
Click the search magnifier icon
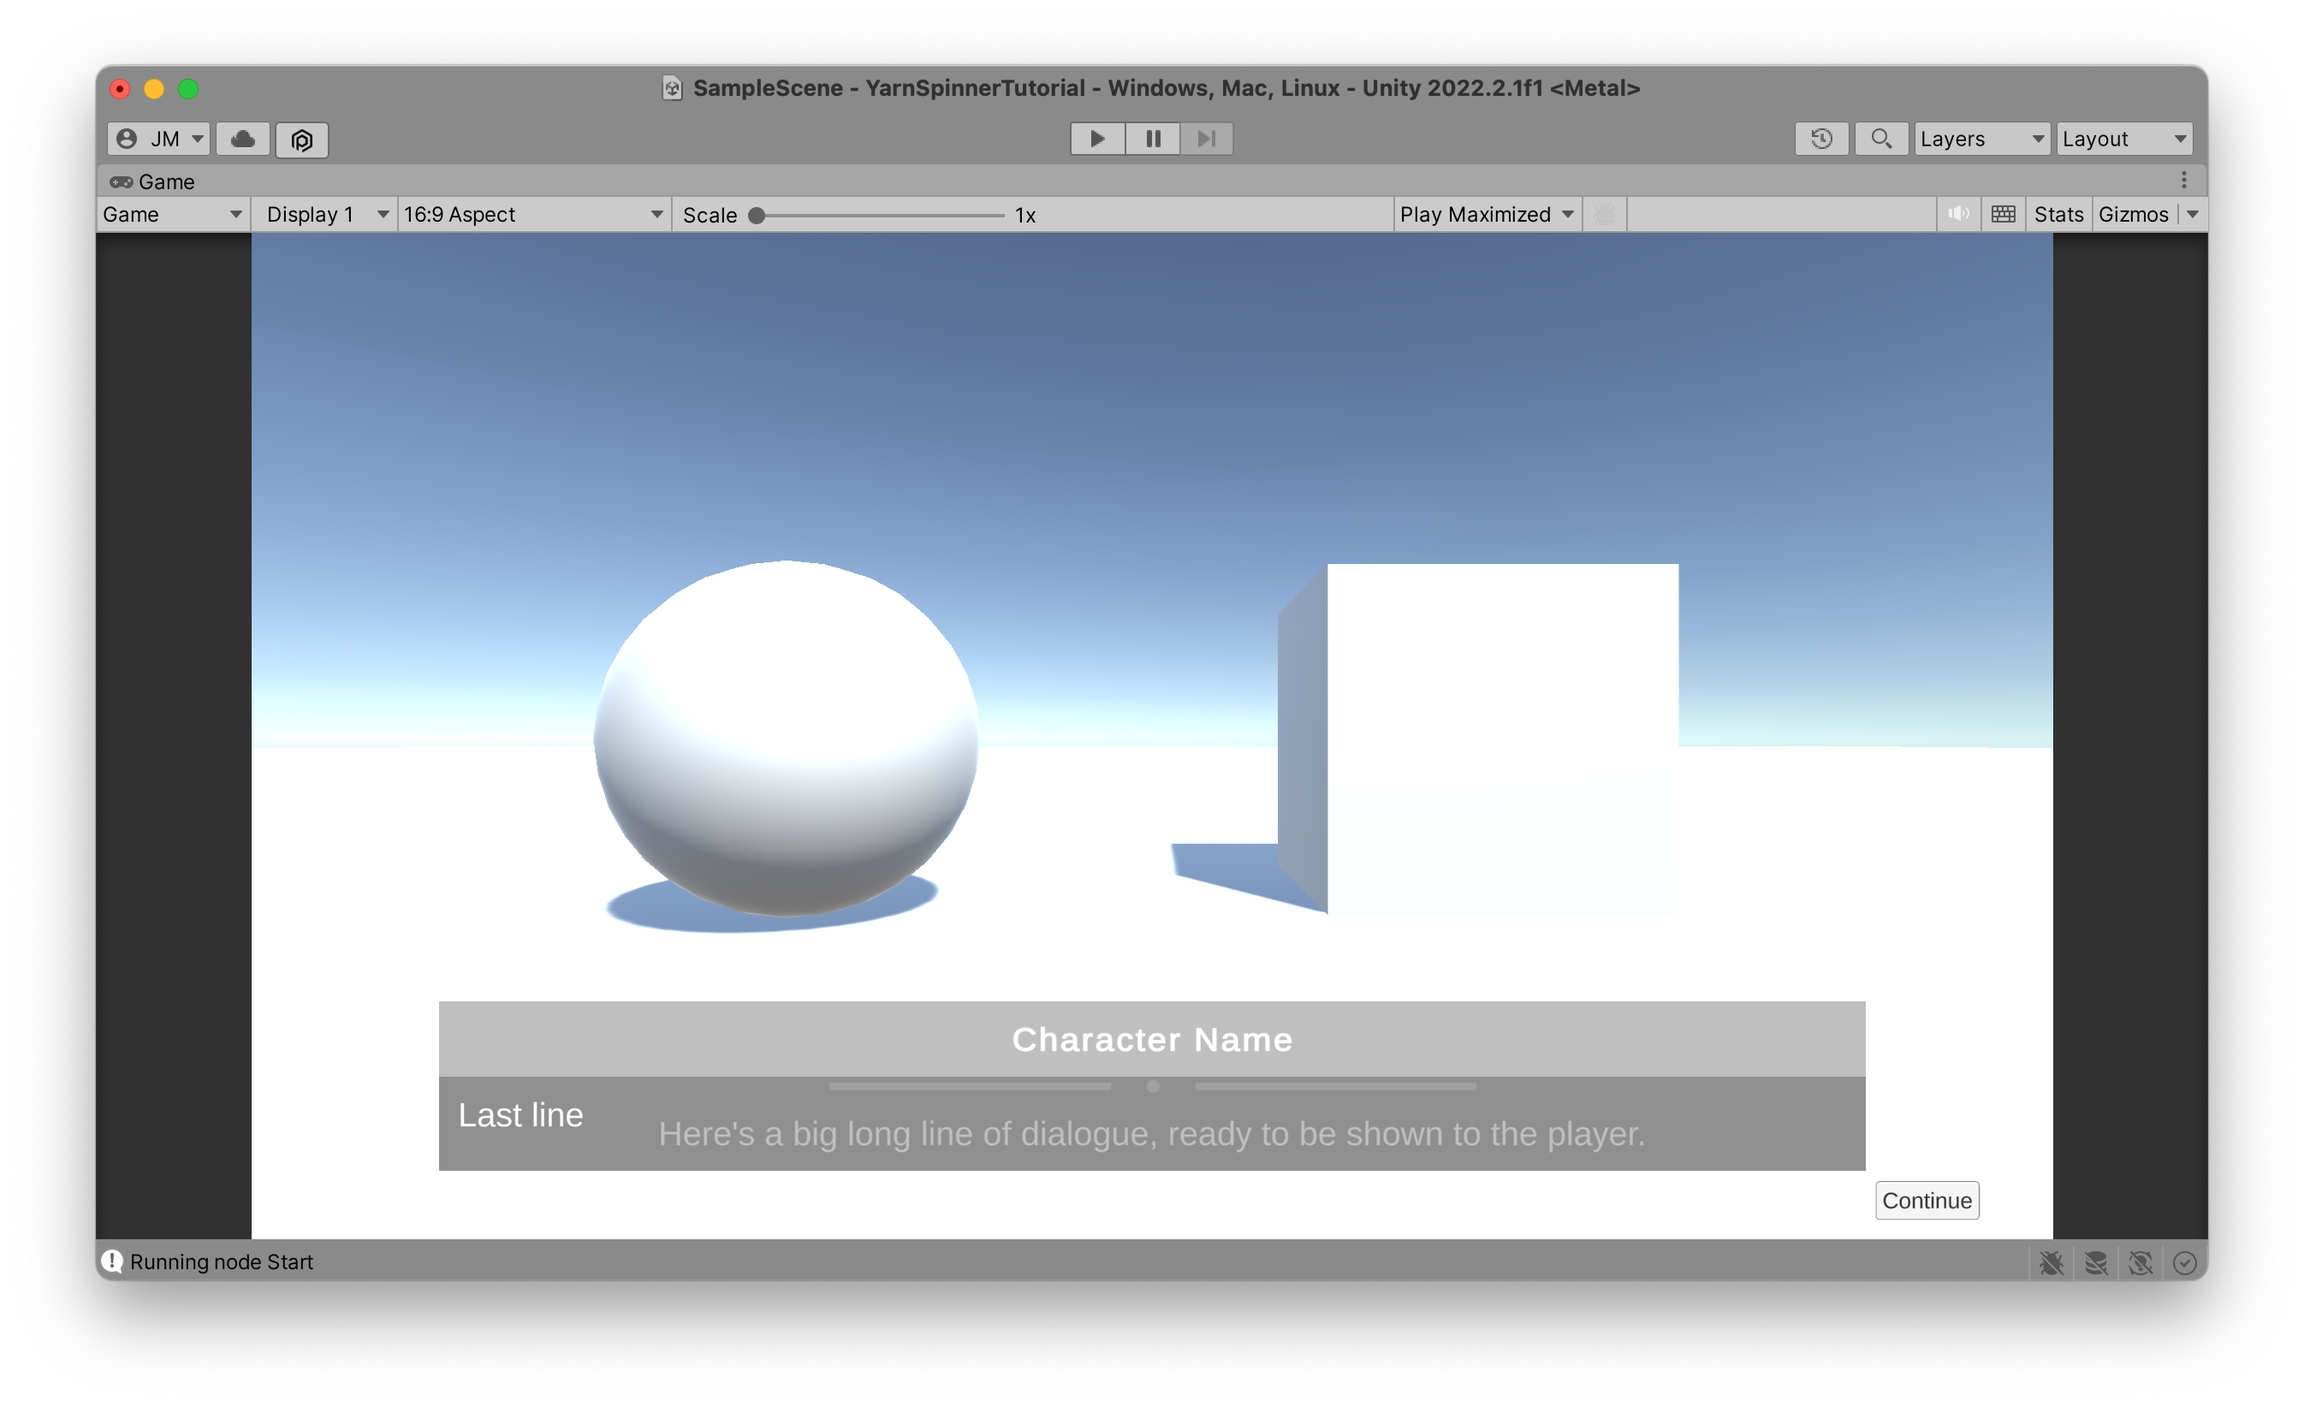(x=1880, y=139)
